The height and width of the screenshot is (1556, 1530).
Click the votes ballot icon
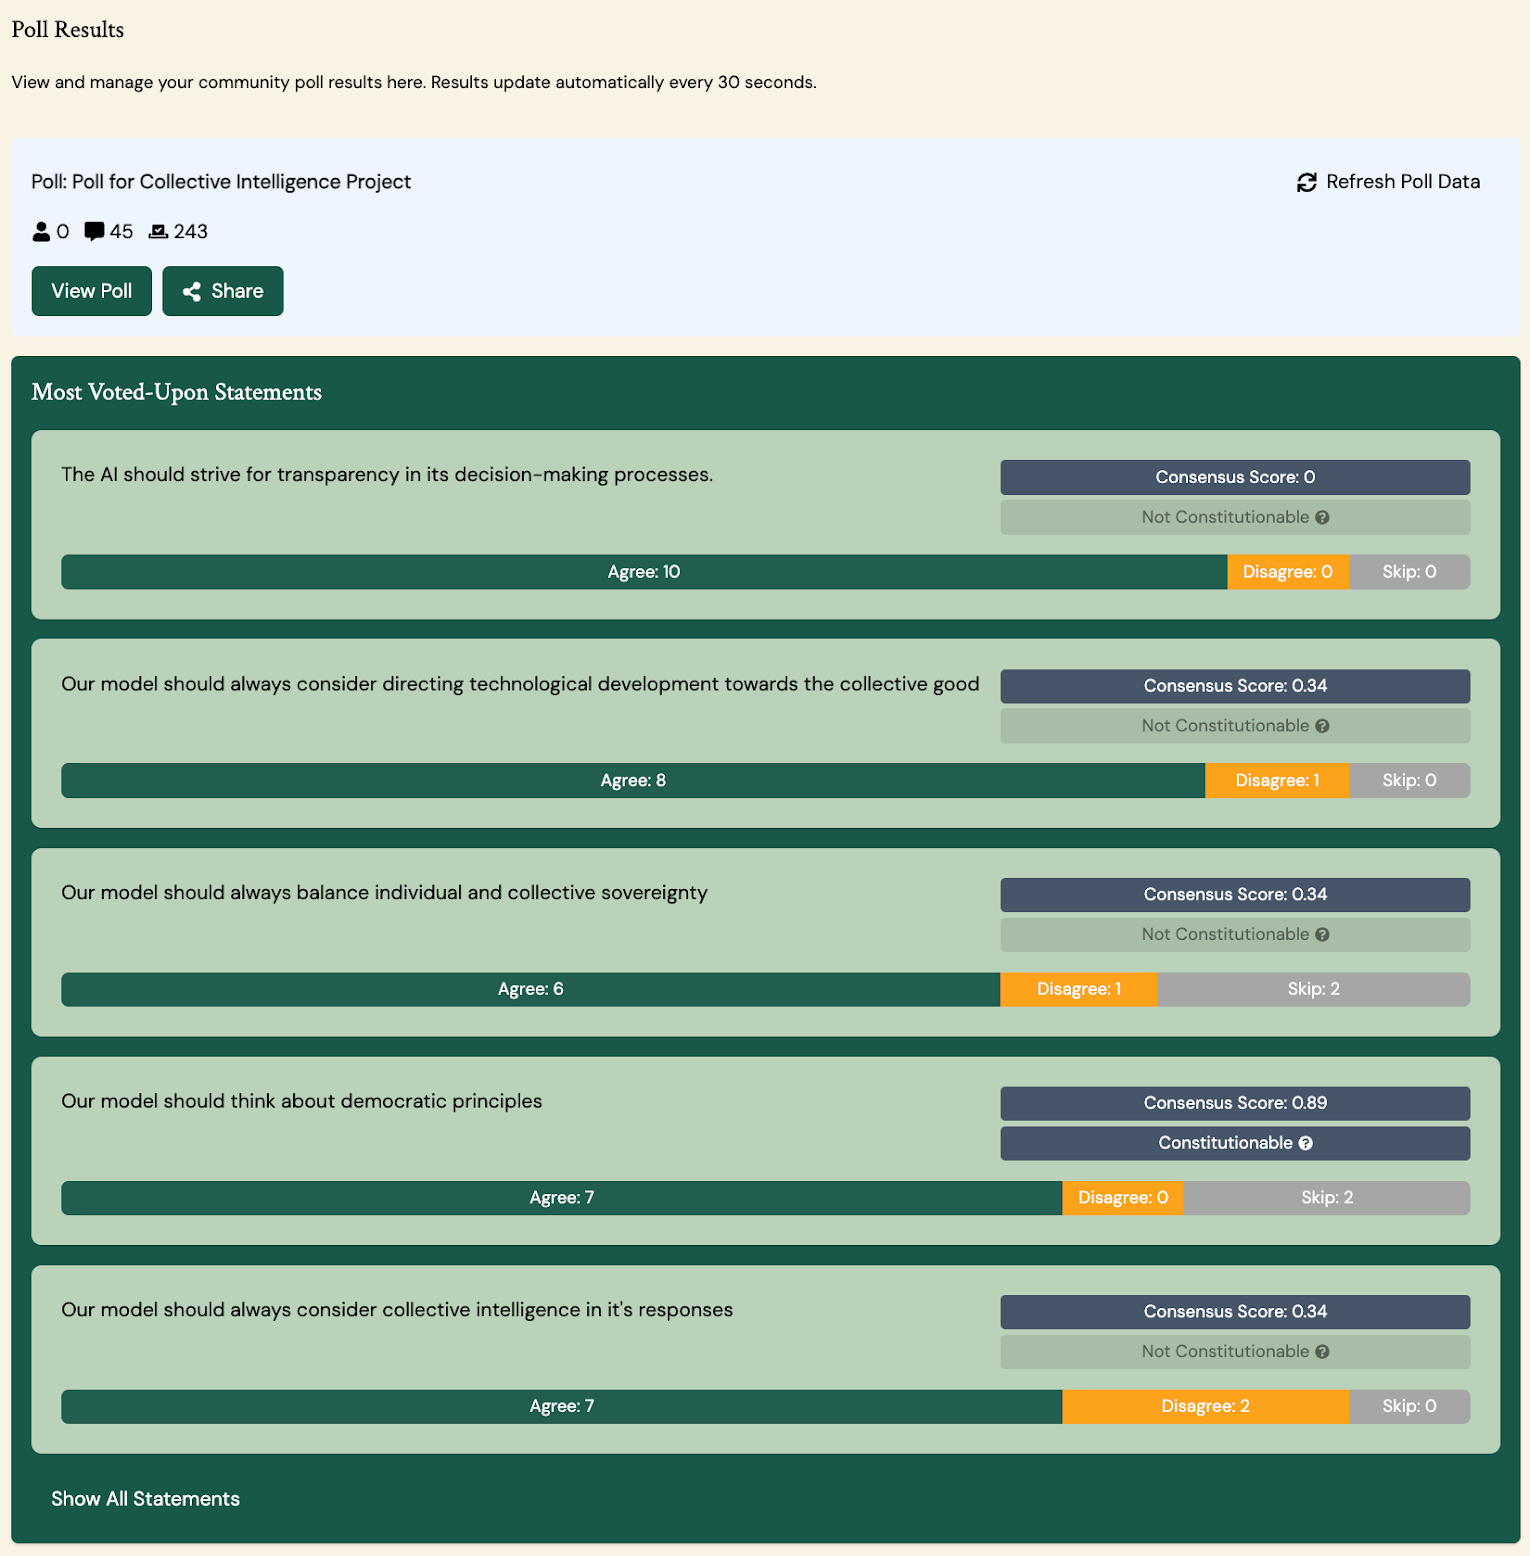click(158, 232)
